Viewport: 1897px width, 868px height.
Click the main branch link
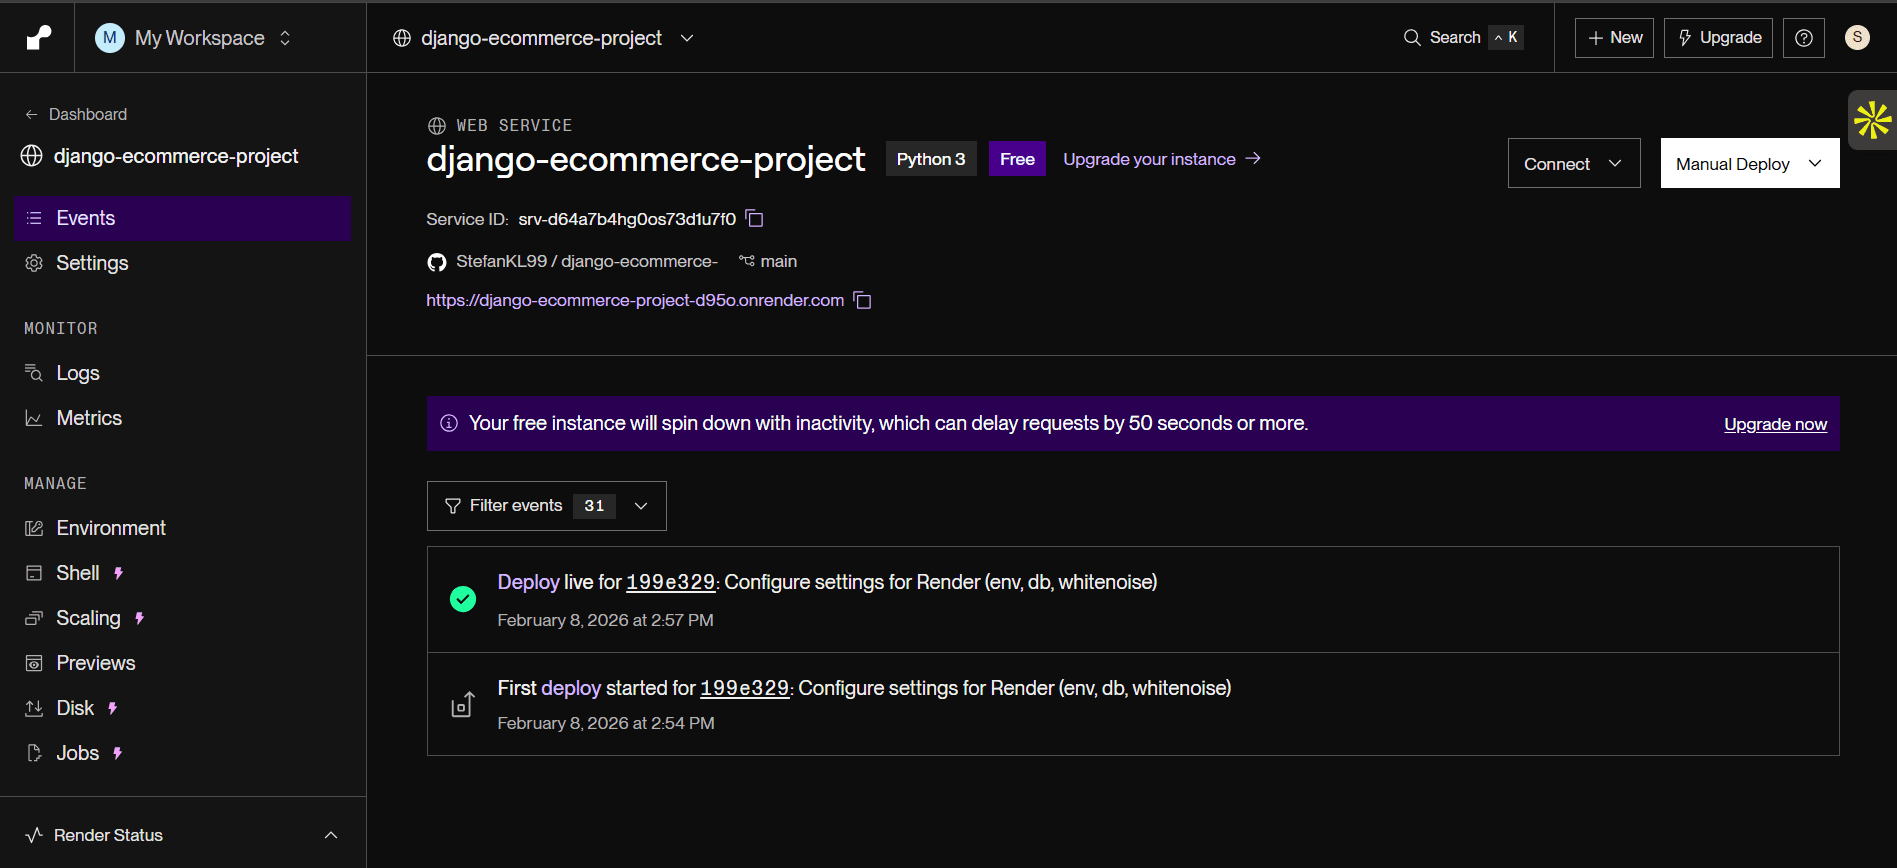(778, 261)
